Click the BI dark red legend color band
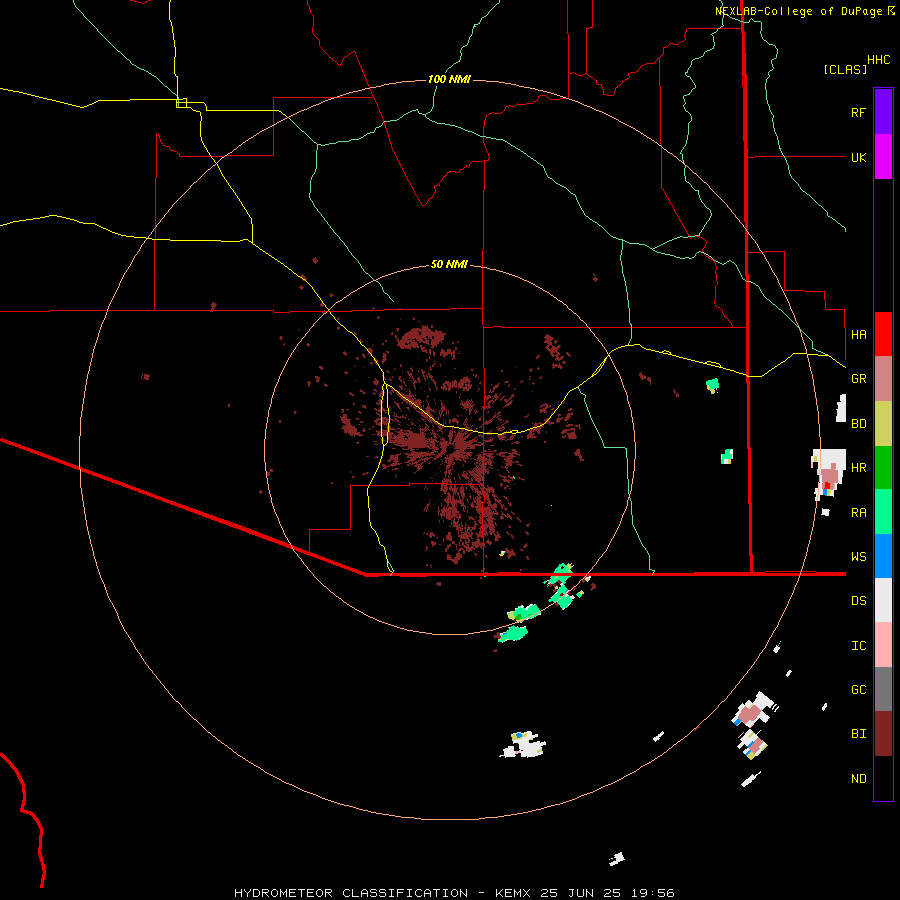 click(x=883, y=734)
